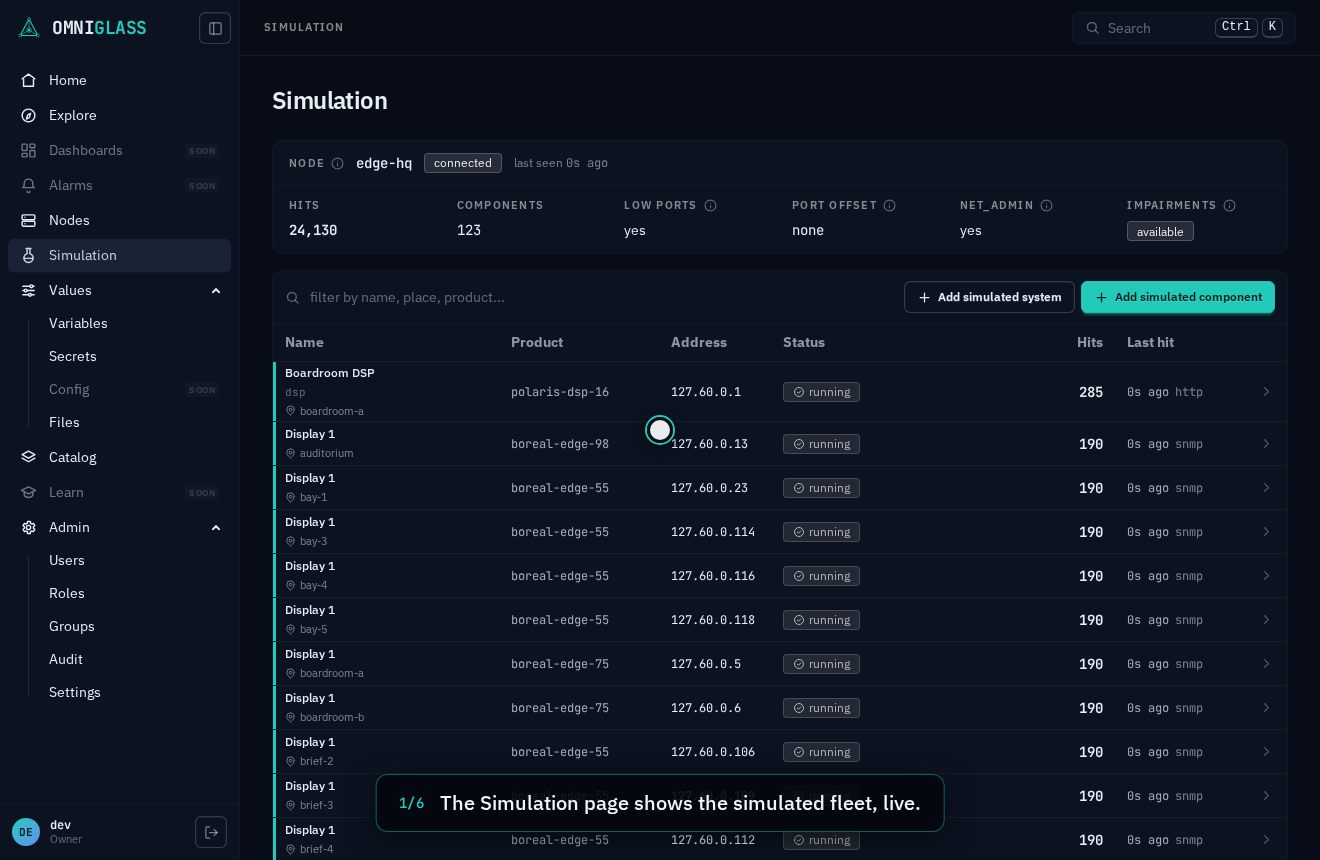Open the Explore page
The width and height of the screenshot is (1320, 860).
click(x=119, y=115)
